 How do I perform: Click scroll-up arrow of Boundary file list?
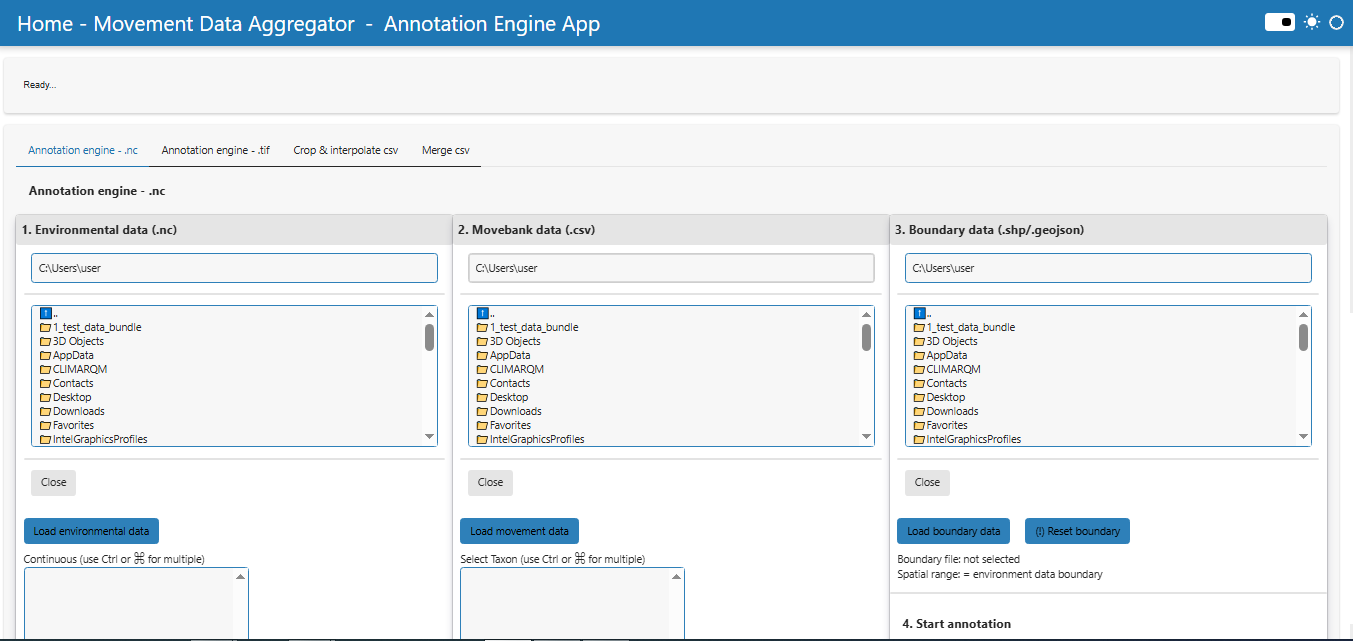click(1303, 314)
